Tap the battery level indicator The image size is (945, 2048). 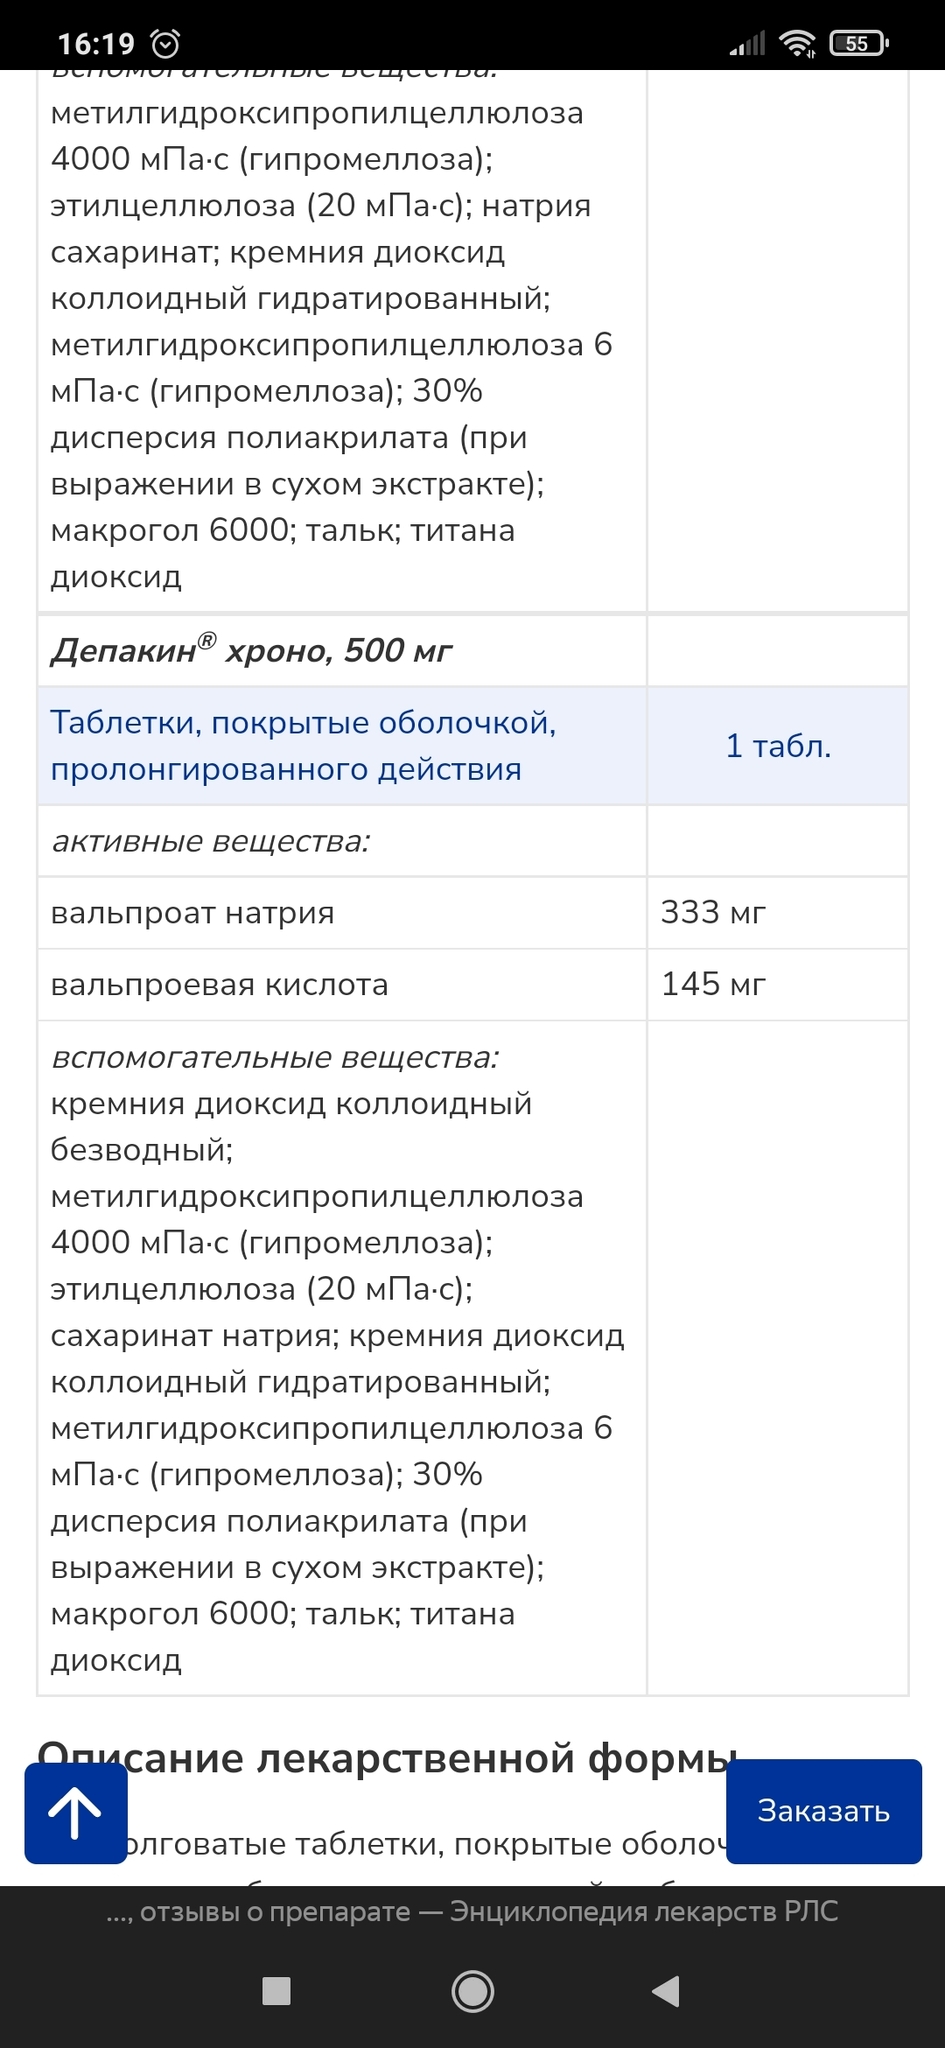pos(858,43)
